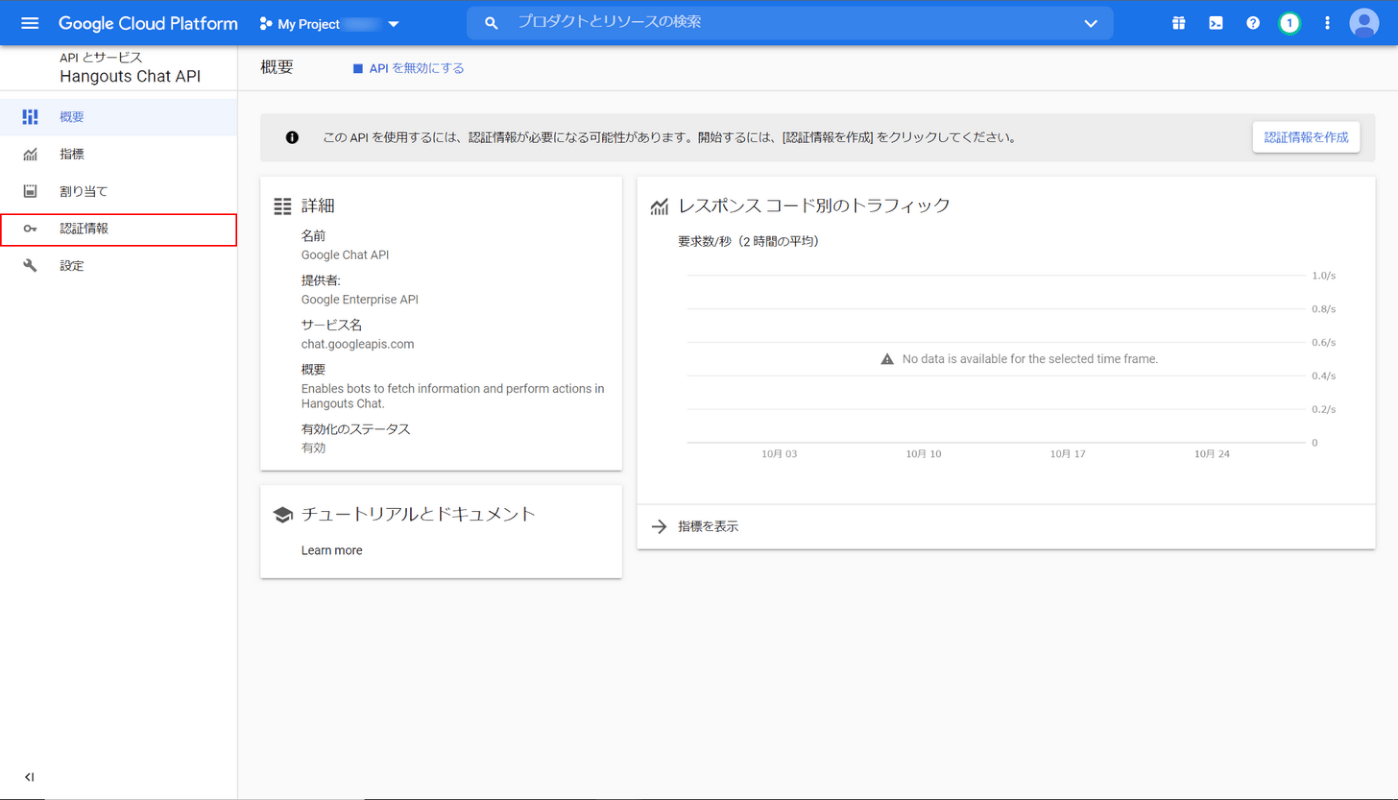This screenshot has width=1398, height=800.
Task: Select 割り当て in the sidebar
Action: tap(118, 191)
